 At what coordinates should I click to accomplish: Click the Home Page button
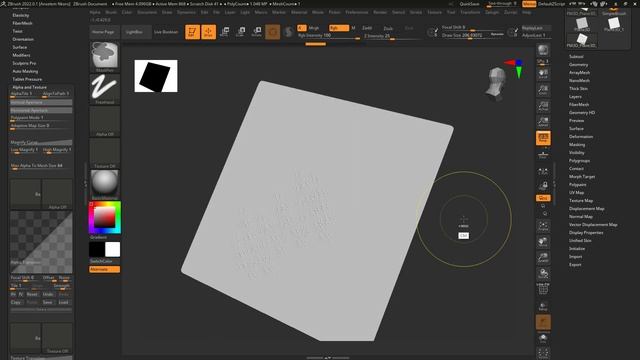(103, 32)
